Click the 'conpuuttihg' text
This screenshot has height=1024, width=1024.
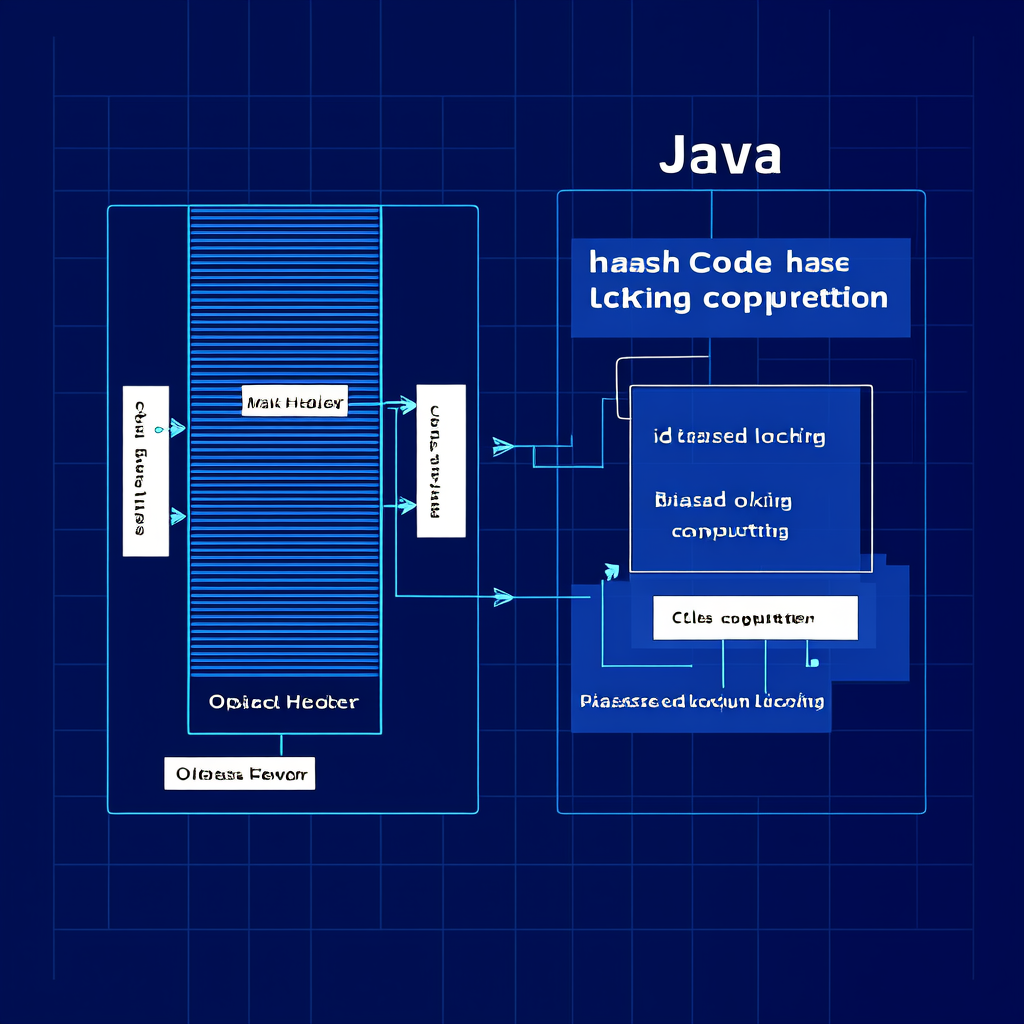coord(730,532)
